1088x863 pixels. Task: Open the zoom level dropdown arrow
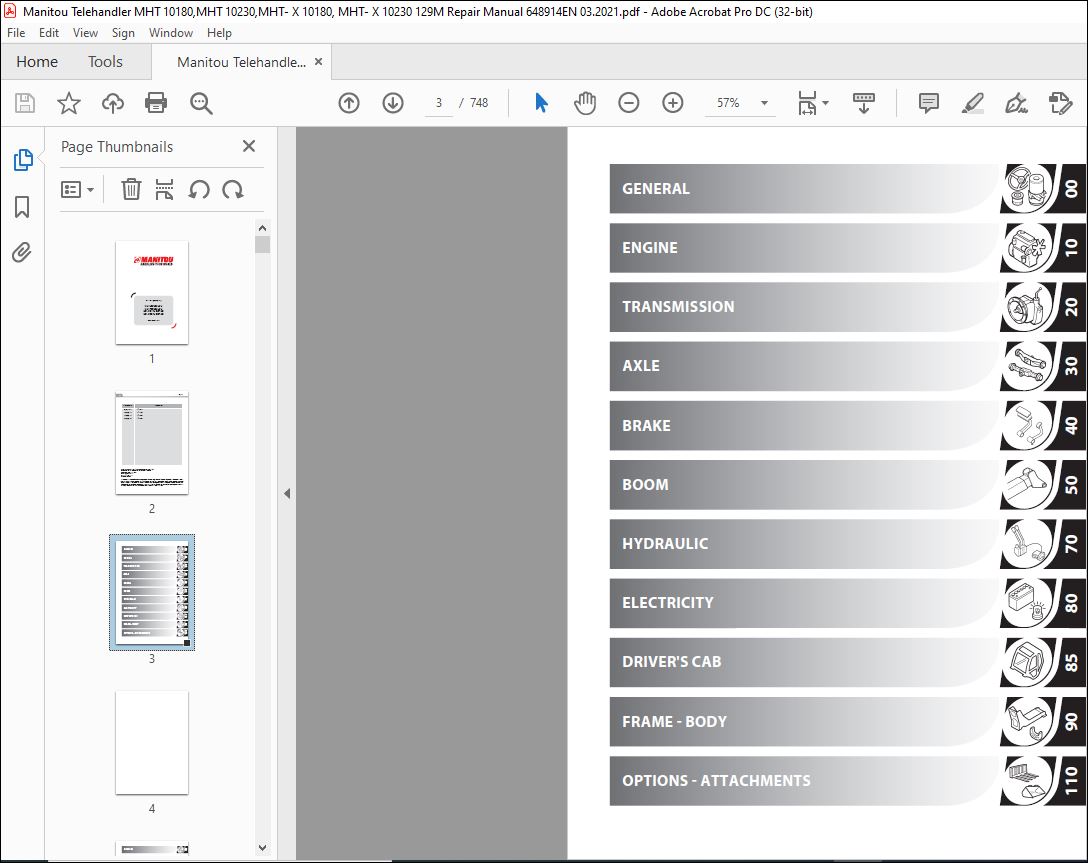(764, 103)
